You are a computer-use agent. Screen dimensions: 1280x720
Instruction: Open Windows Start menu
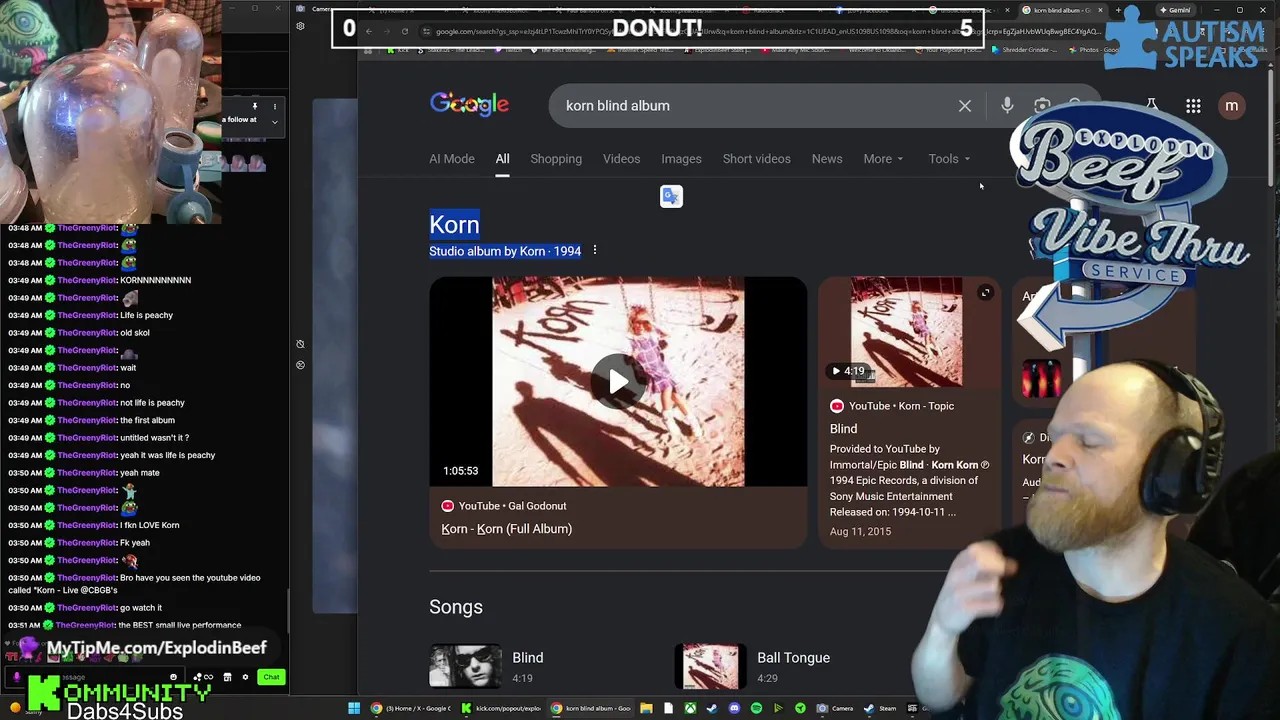354,708
